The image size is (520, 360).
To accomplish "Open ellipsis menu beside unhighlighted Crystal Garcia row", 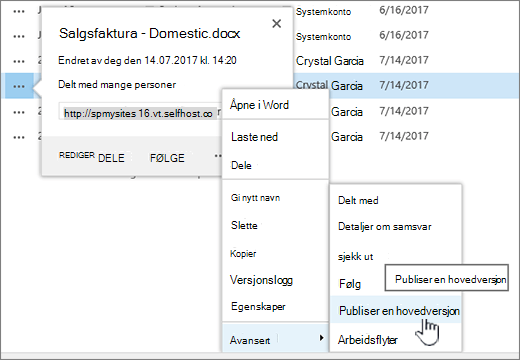I will pyautogui.click(x=19, y=61).
